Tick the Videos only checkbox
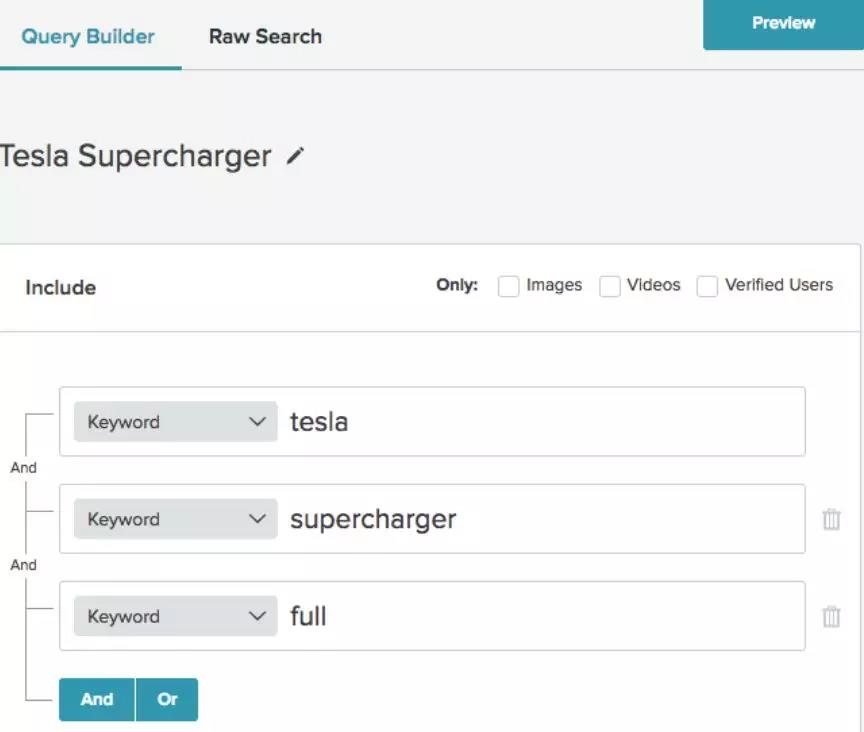Viewport: 864px width, 732px height. pos(610,286)
